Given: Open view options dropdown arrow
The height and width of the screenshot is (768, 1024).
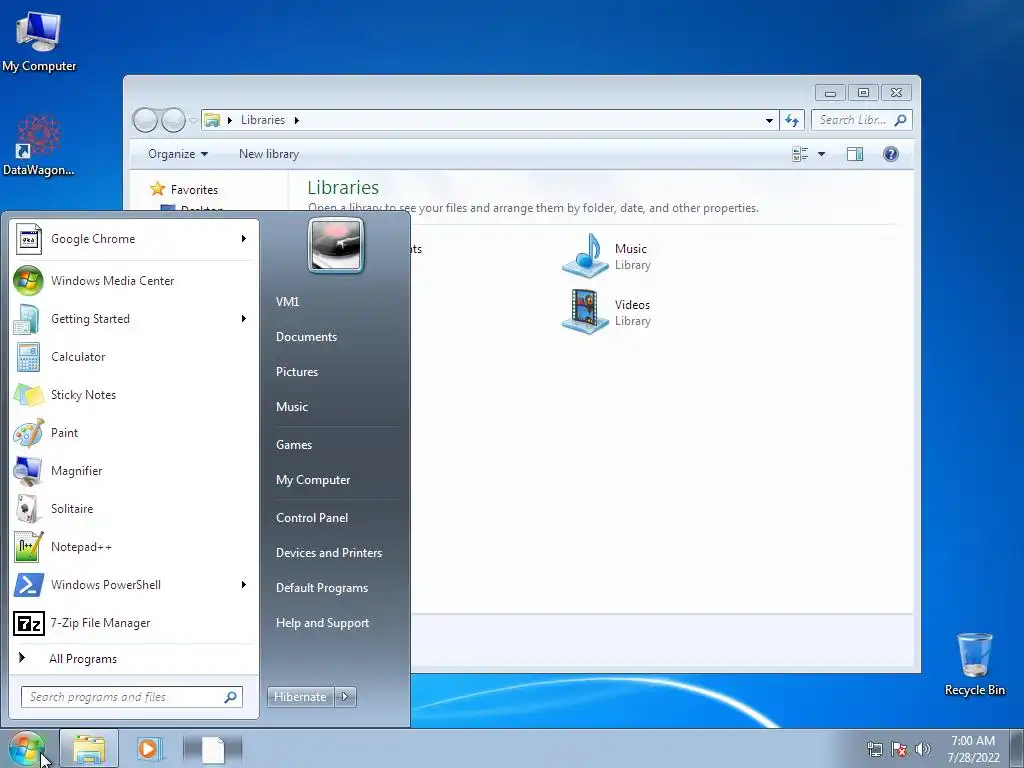Looking at the screenshot, I should [822, 154].
